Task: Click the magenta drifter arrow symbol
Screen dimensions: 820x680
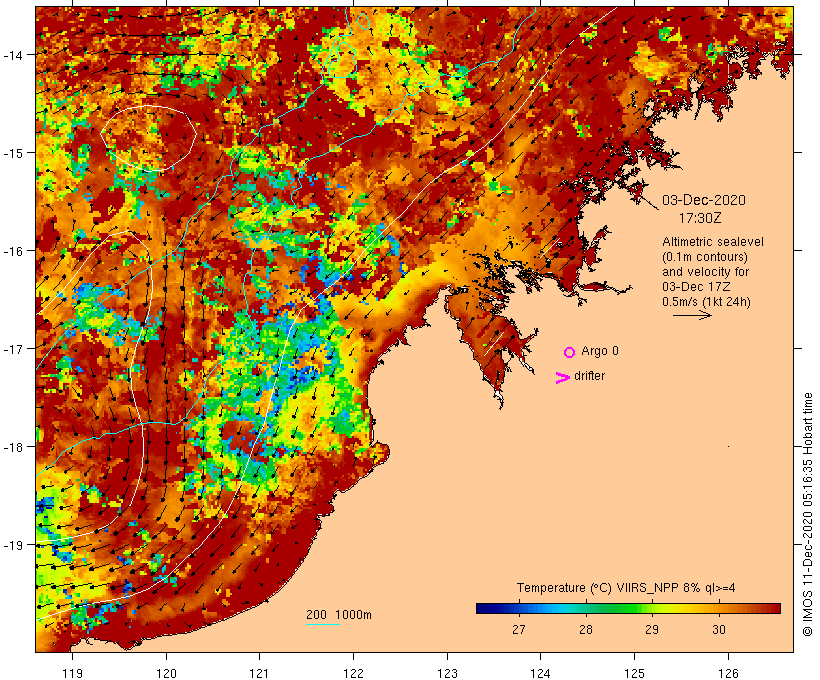Action: click(x=563, y=378)
